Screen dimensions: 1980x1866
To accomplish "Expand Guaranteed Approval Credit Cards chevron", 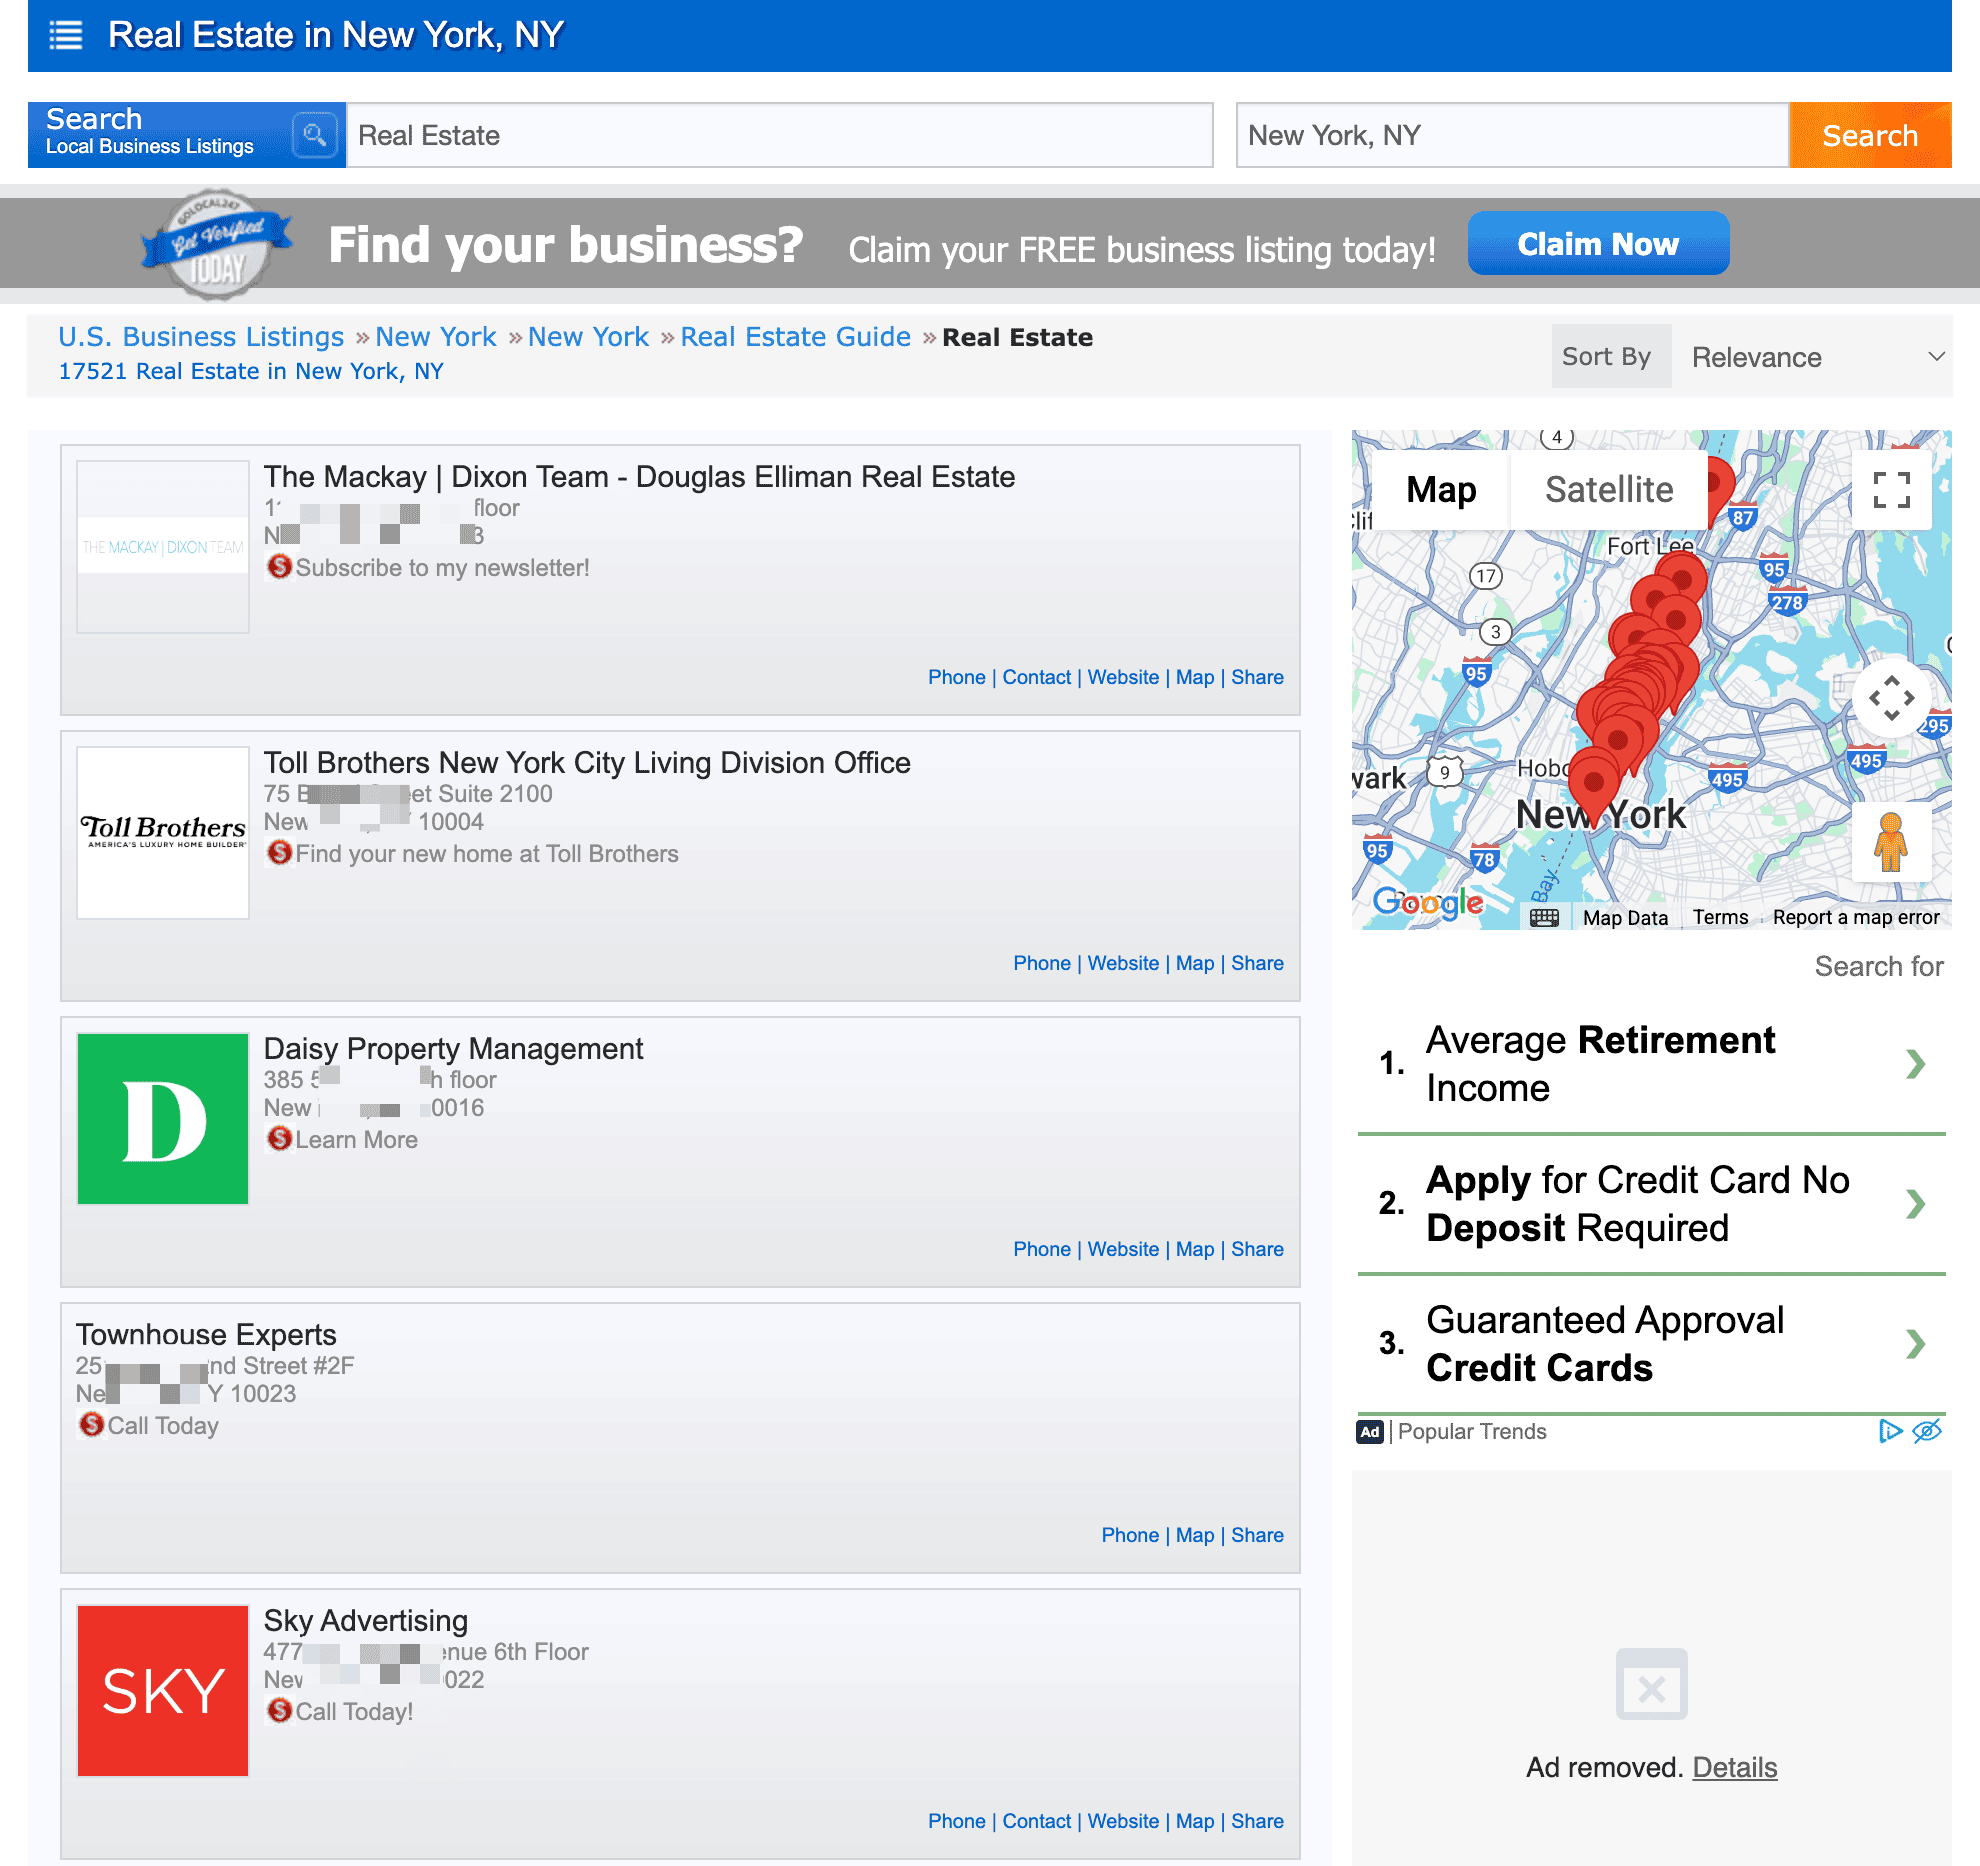I will pos(1914,1344).
